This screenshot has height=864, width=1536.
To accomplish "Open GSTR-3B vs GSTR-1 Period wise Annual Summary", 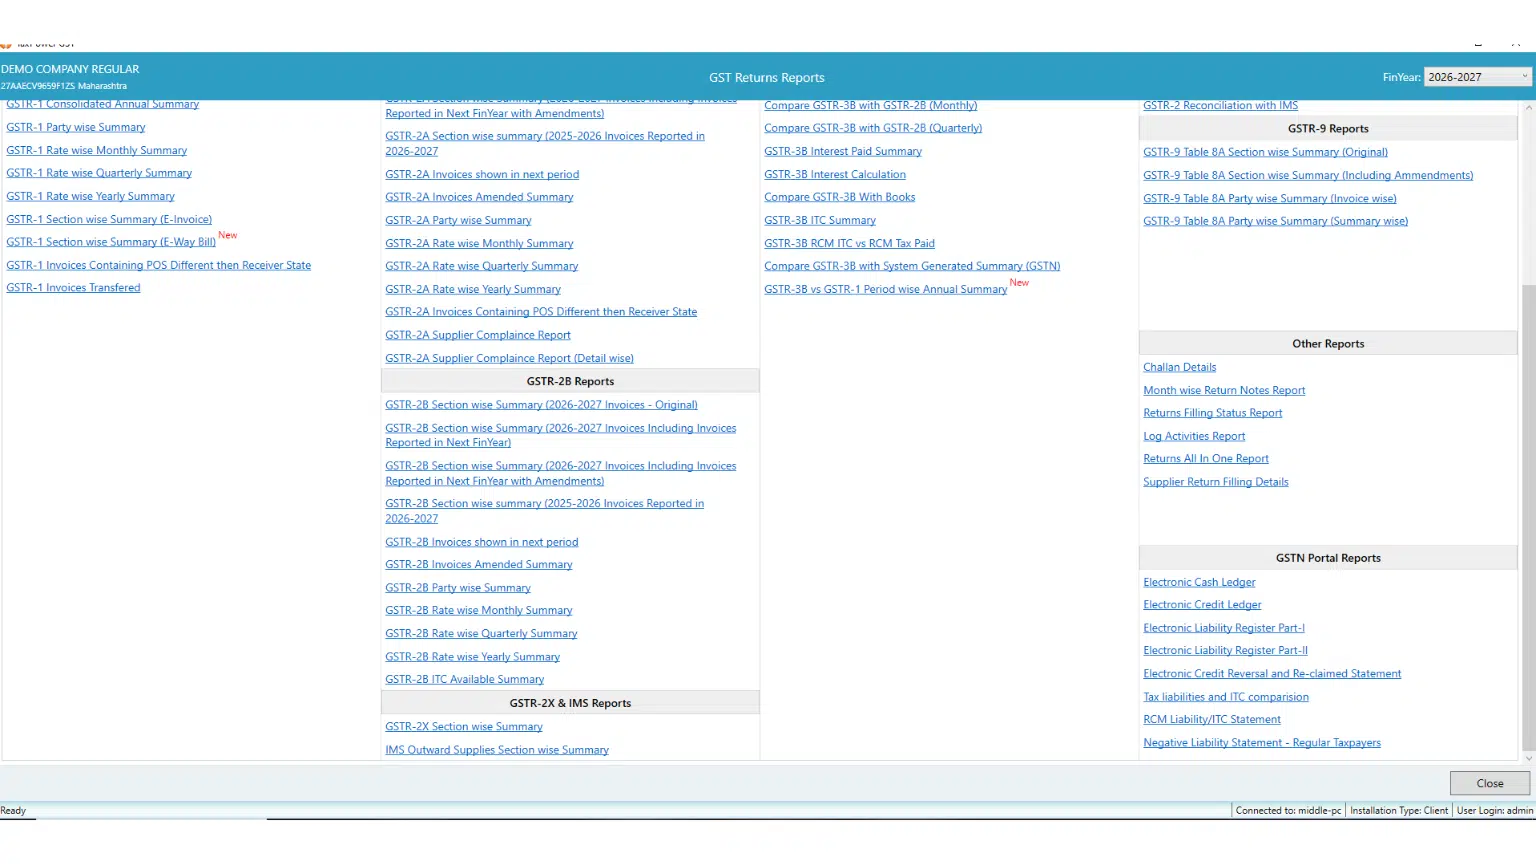I will pyautogui.click(x=885, y=290).
